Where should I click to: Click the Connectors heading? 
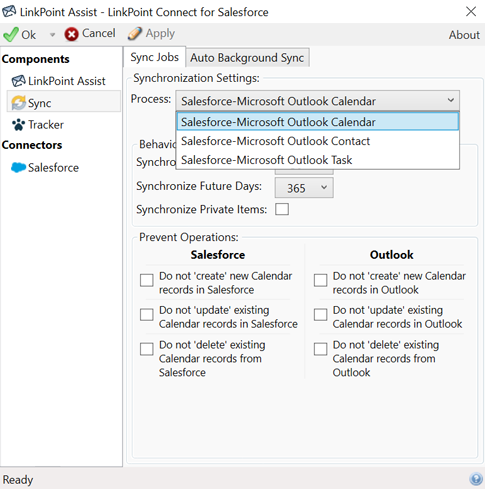pos(32,145)
